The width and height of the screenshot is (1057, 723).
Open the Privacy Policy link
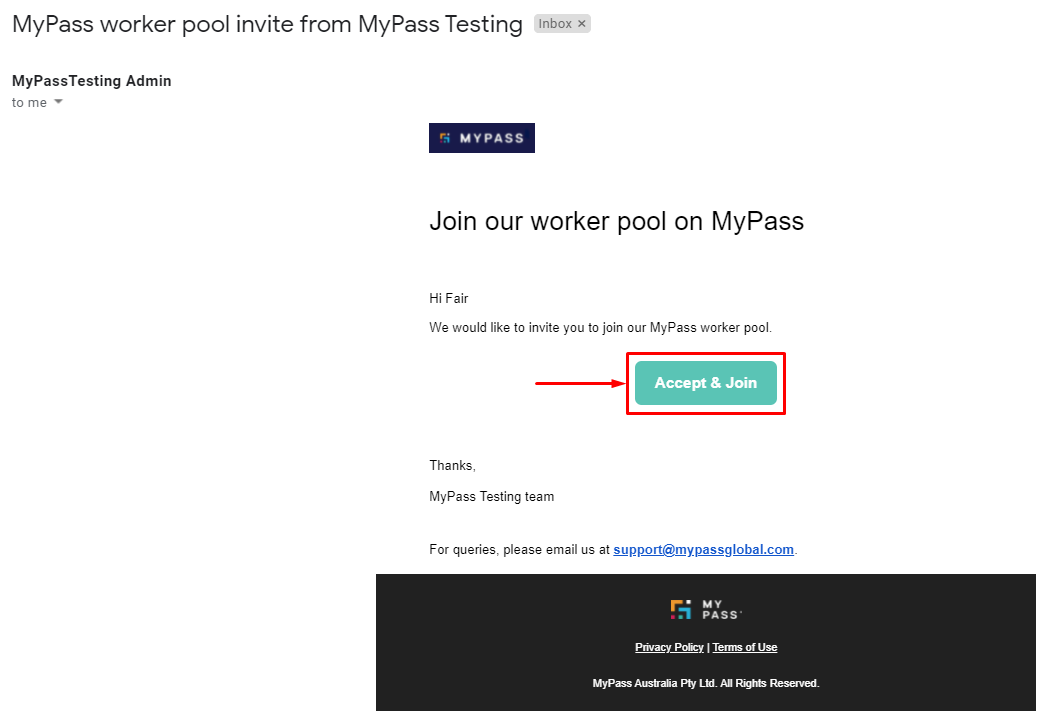[x=669, y=647]
